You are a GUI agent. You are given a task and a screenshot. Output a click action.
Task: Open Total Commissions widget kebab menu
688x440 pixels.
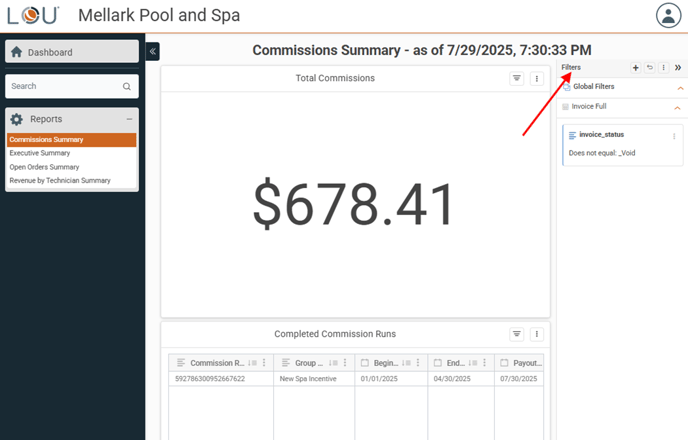[x=537, y=78]
